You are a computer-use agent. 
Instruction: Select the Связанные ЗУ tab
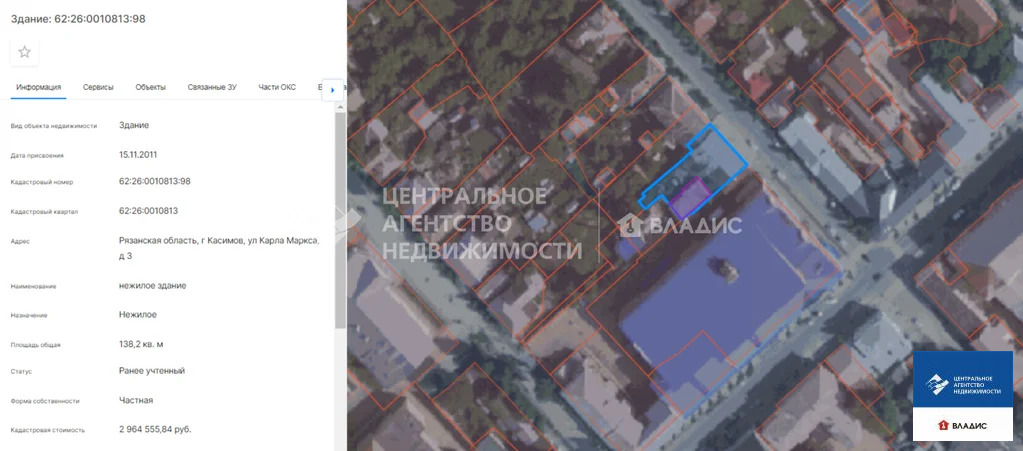tap(212, 87)
